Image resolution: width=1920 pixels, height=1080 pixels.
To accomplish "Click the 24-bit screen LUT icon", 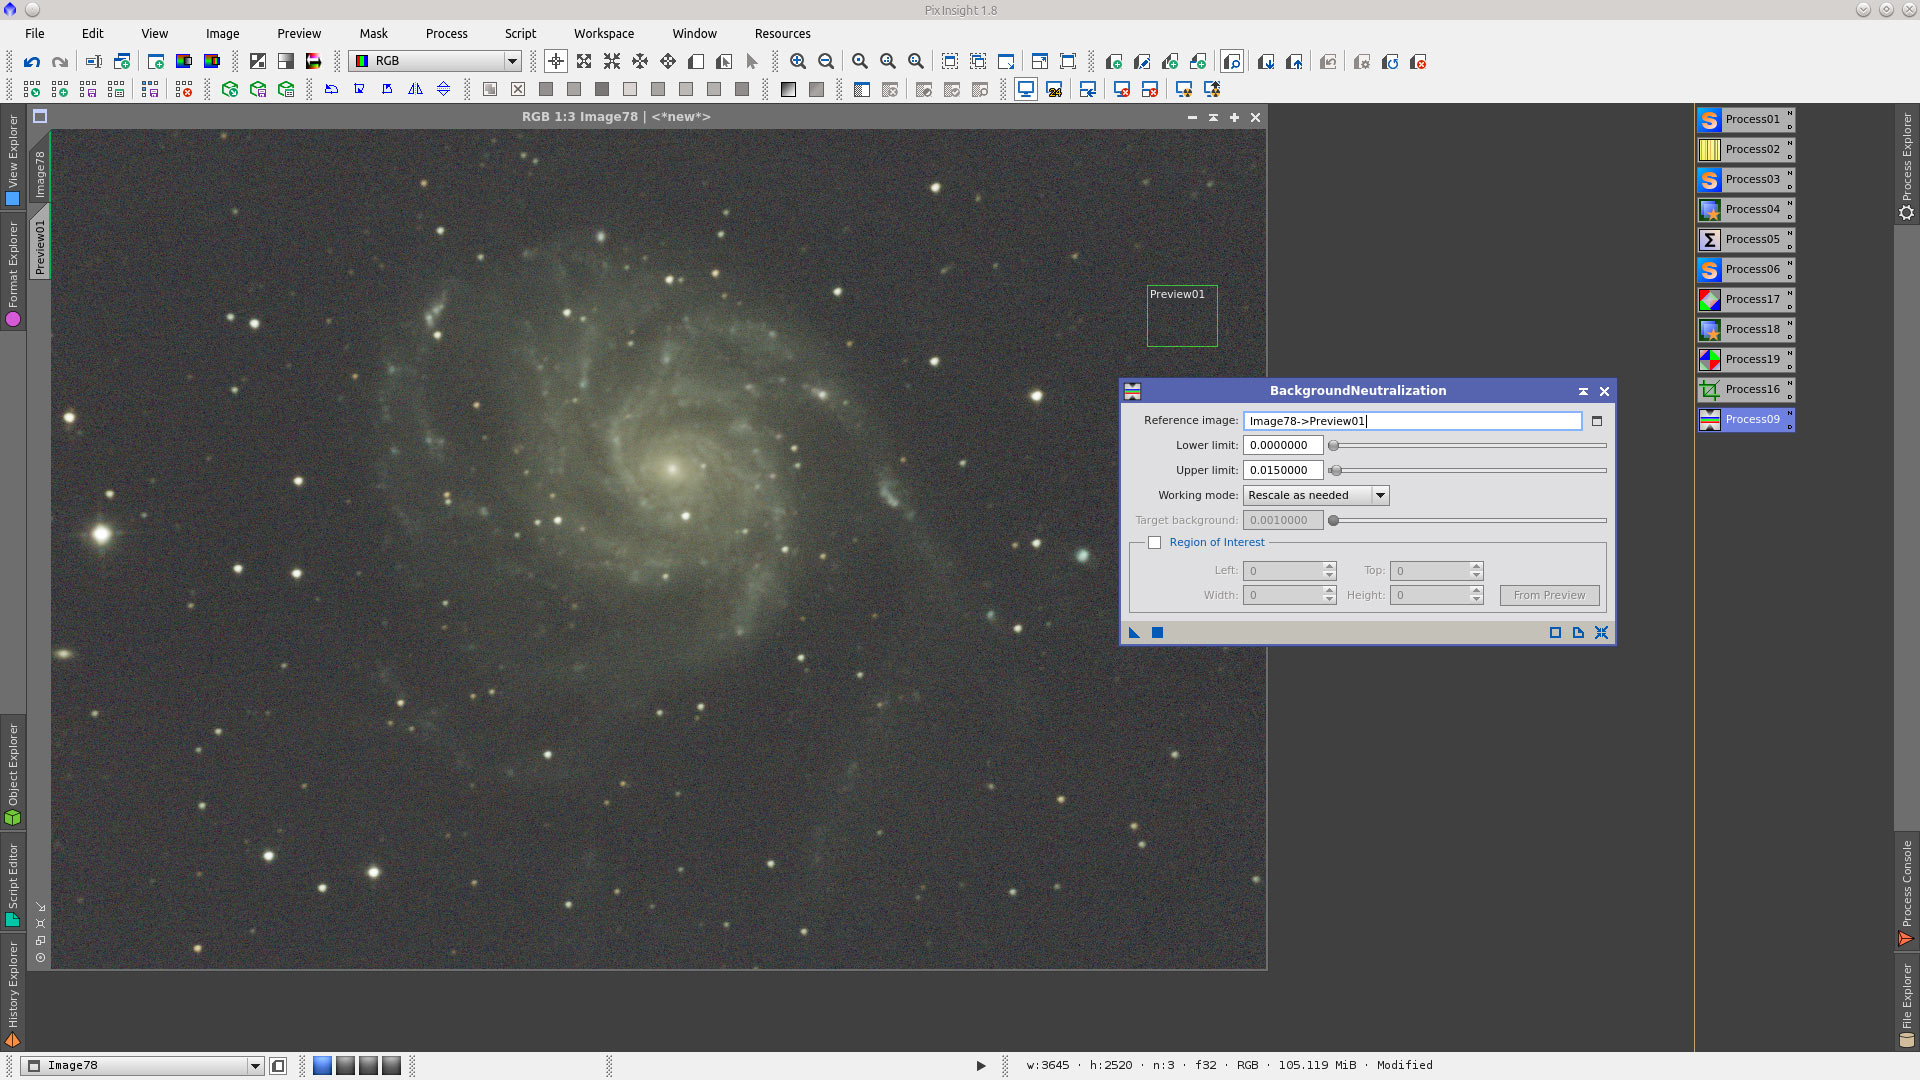I will pyautogui.click(x=1054, y=89).
